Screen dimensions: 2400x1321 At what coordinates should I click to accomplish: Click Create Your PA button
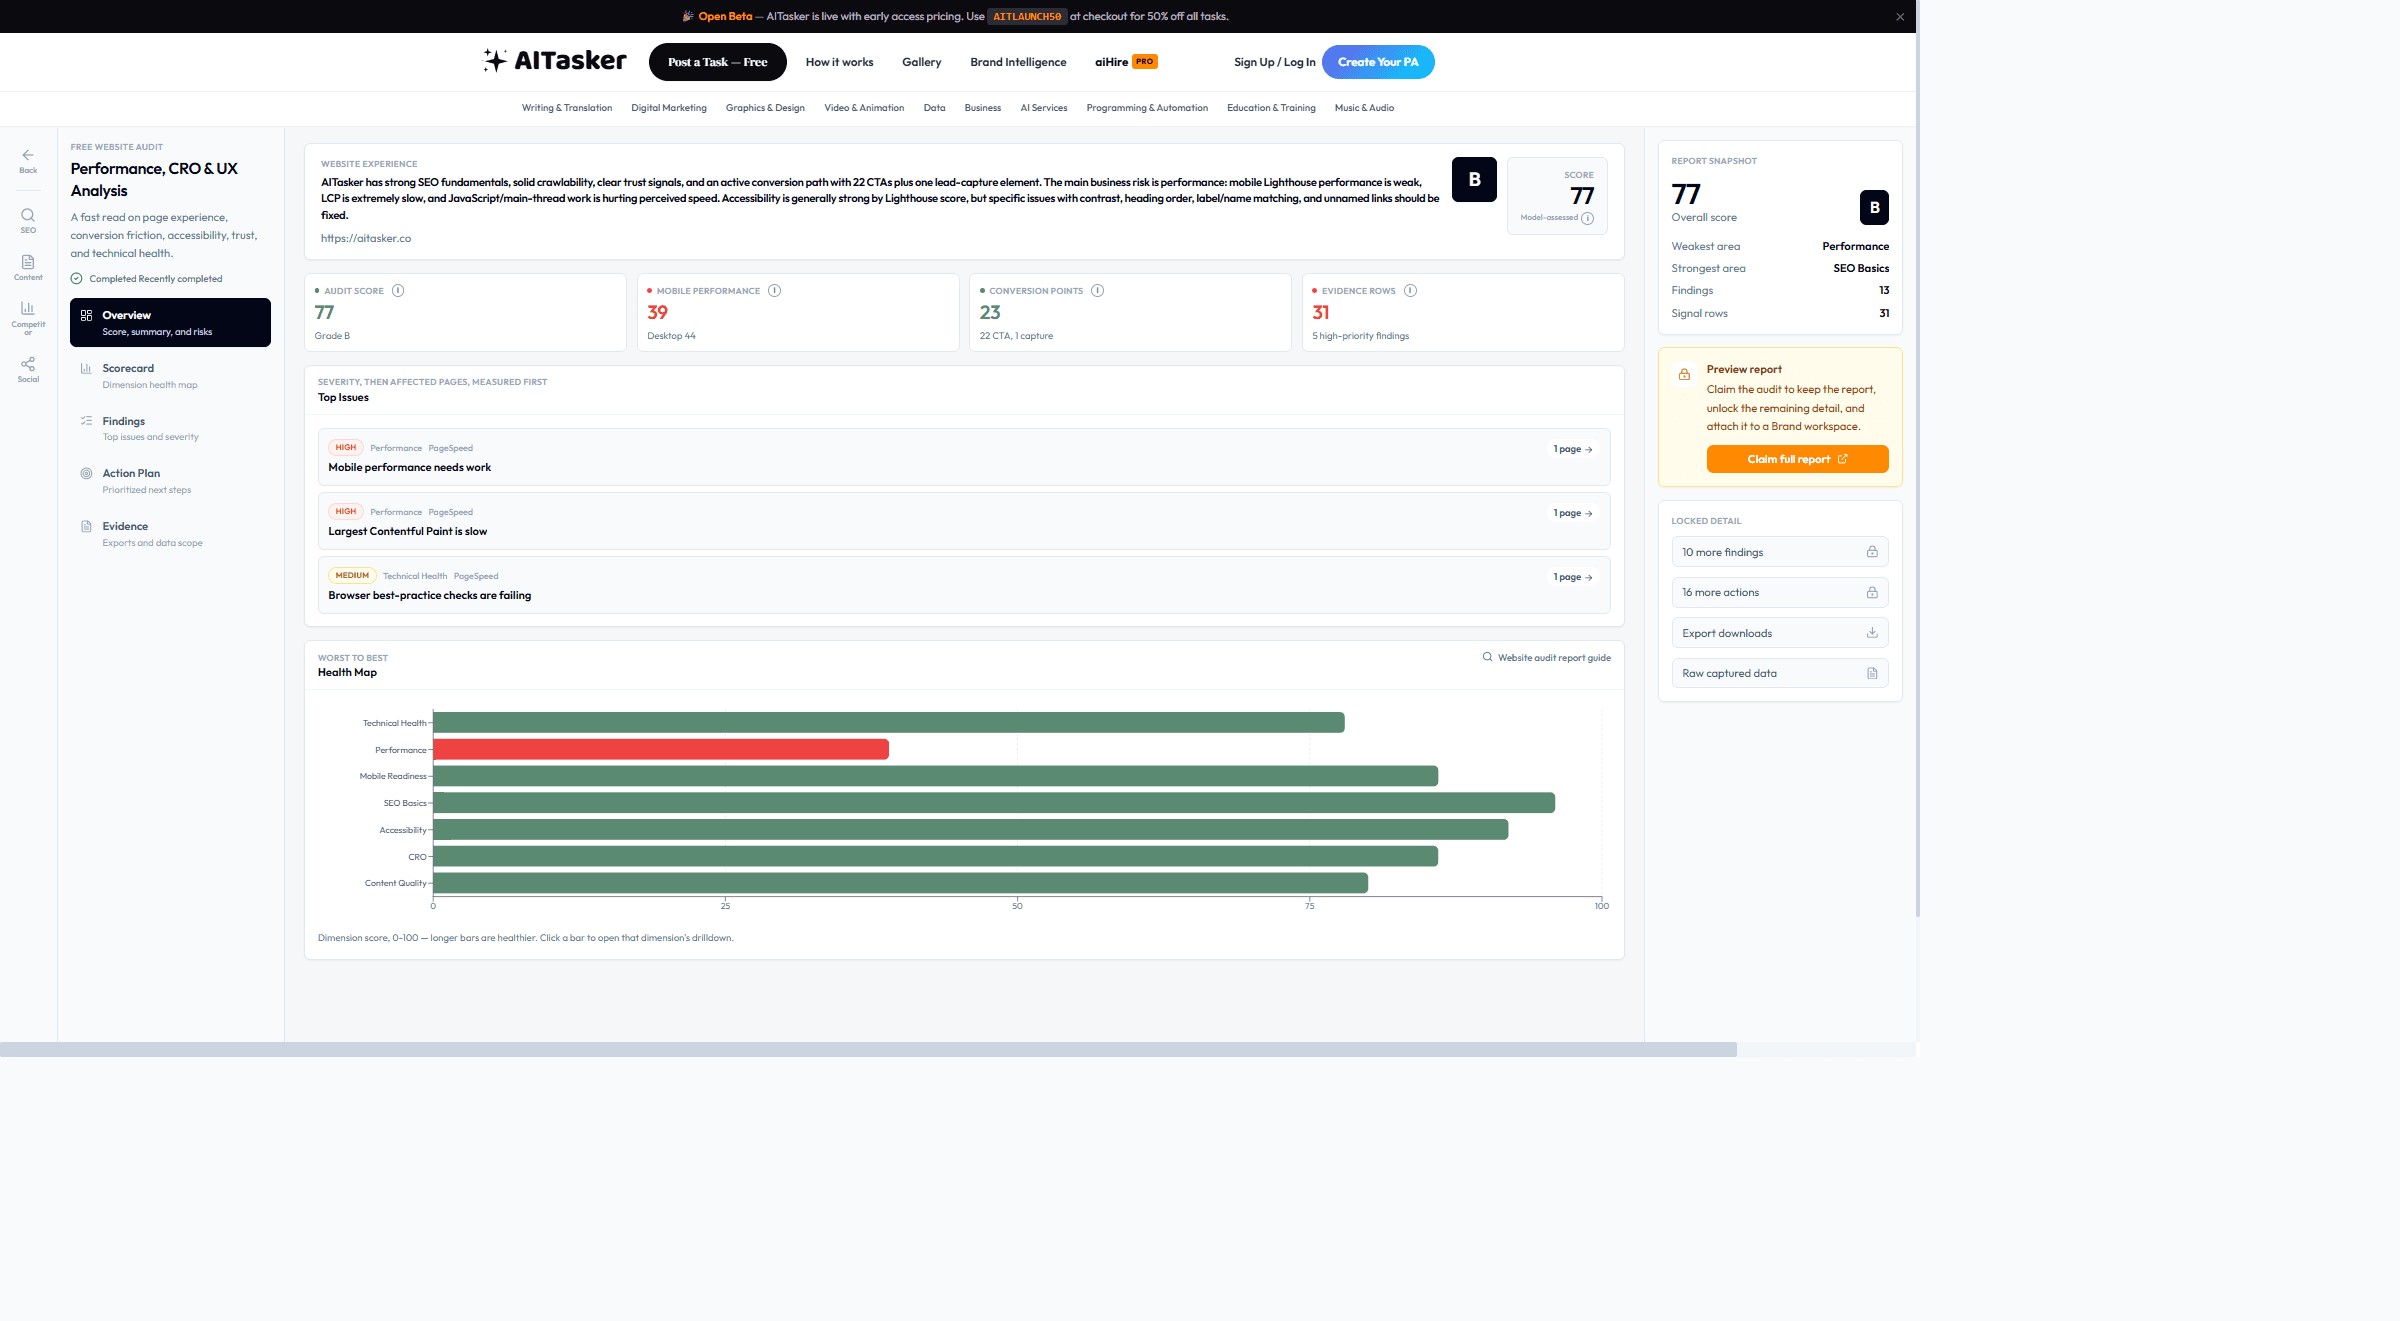pos(1378,62)
